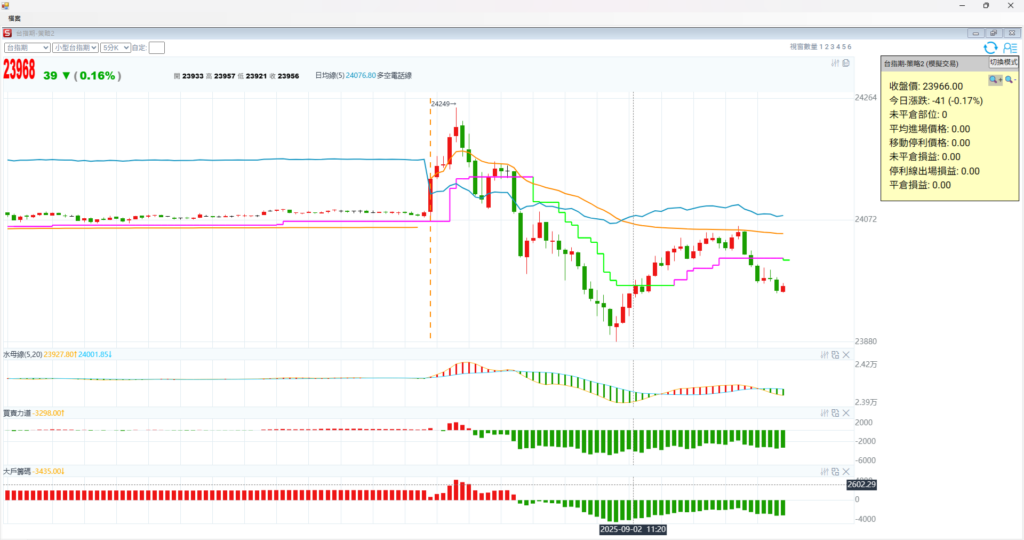Open the user list icon next to refresh

click(x=1009, y=47)
